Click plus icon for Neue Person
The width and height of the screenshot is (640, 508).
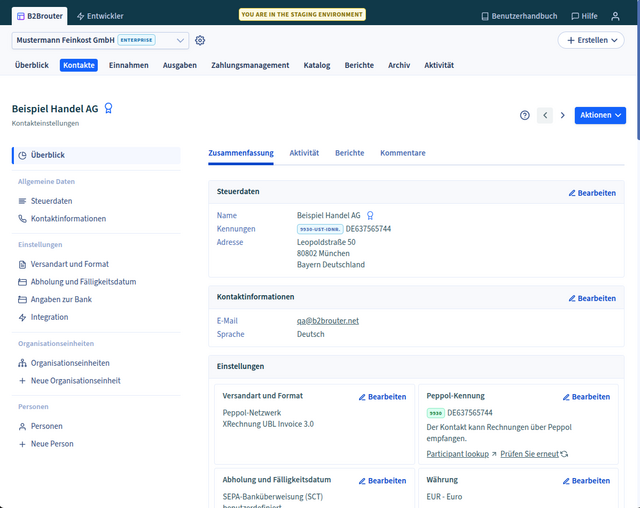click(x=22, y=444)
